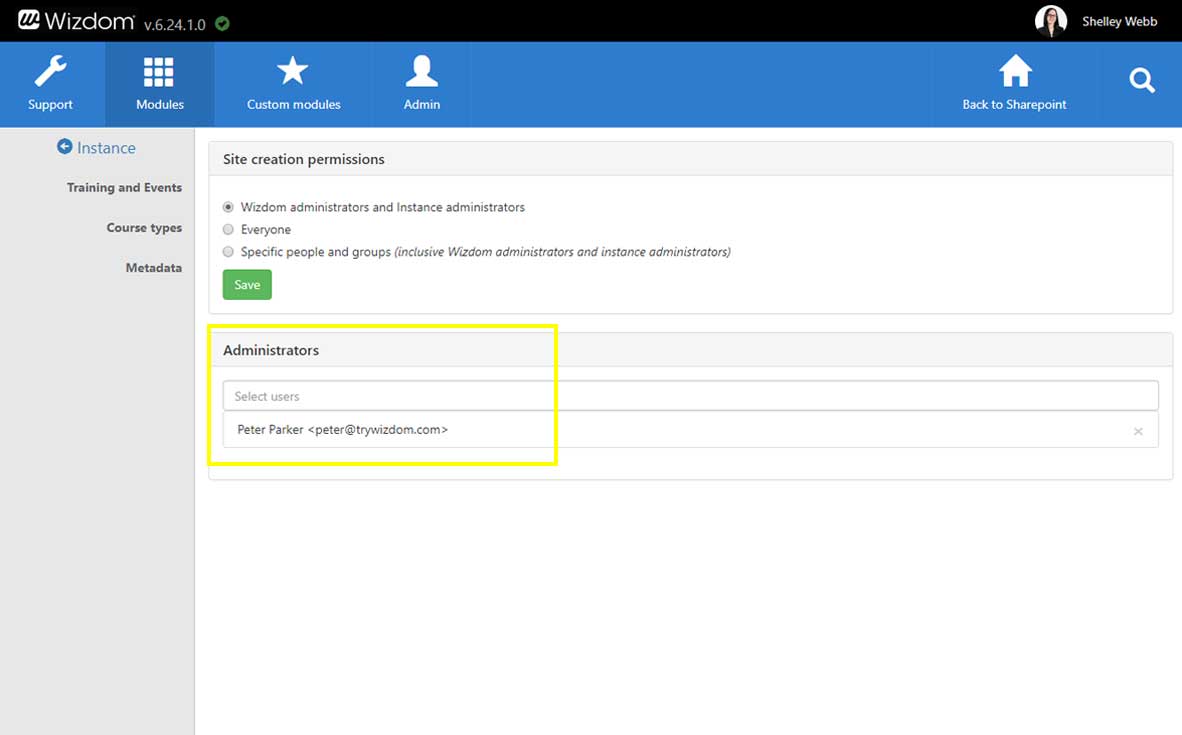Viewport: 1182px width, 735px height.
Task: Open the Modules grid icon
Action: [159, 73]
